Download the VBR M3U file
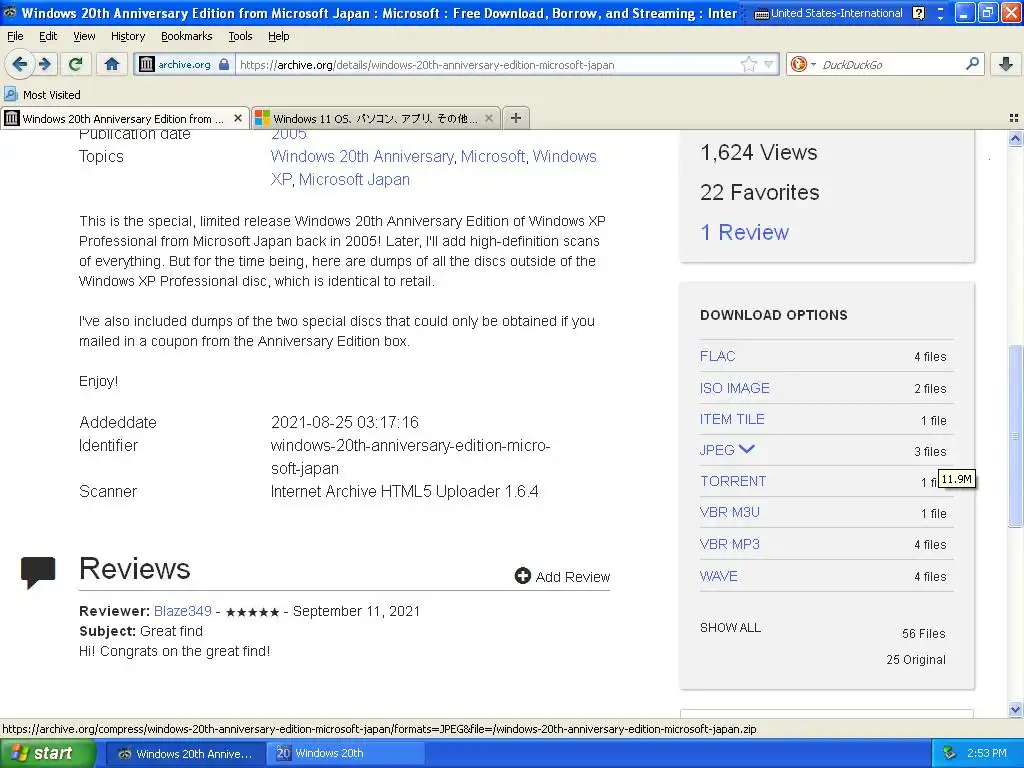This screenshot has width=1024, height=768. tap(729, 512)
